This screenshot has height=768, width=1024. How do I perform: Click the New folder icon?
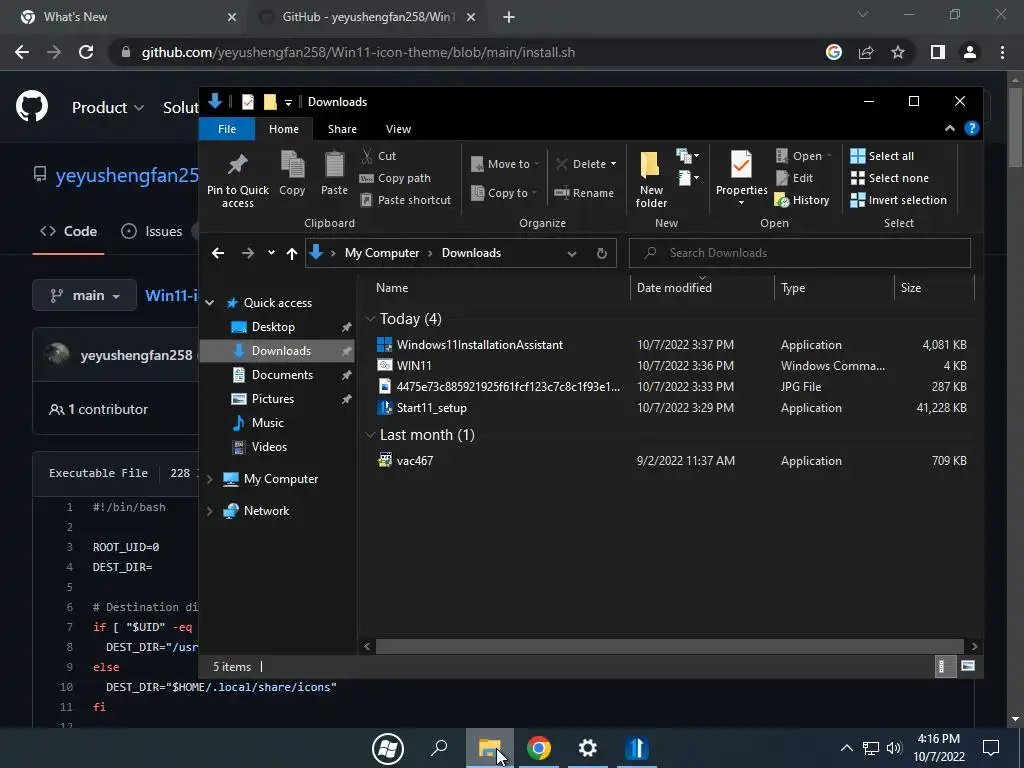pyautogui.click(x=650, y=165)
